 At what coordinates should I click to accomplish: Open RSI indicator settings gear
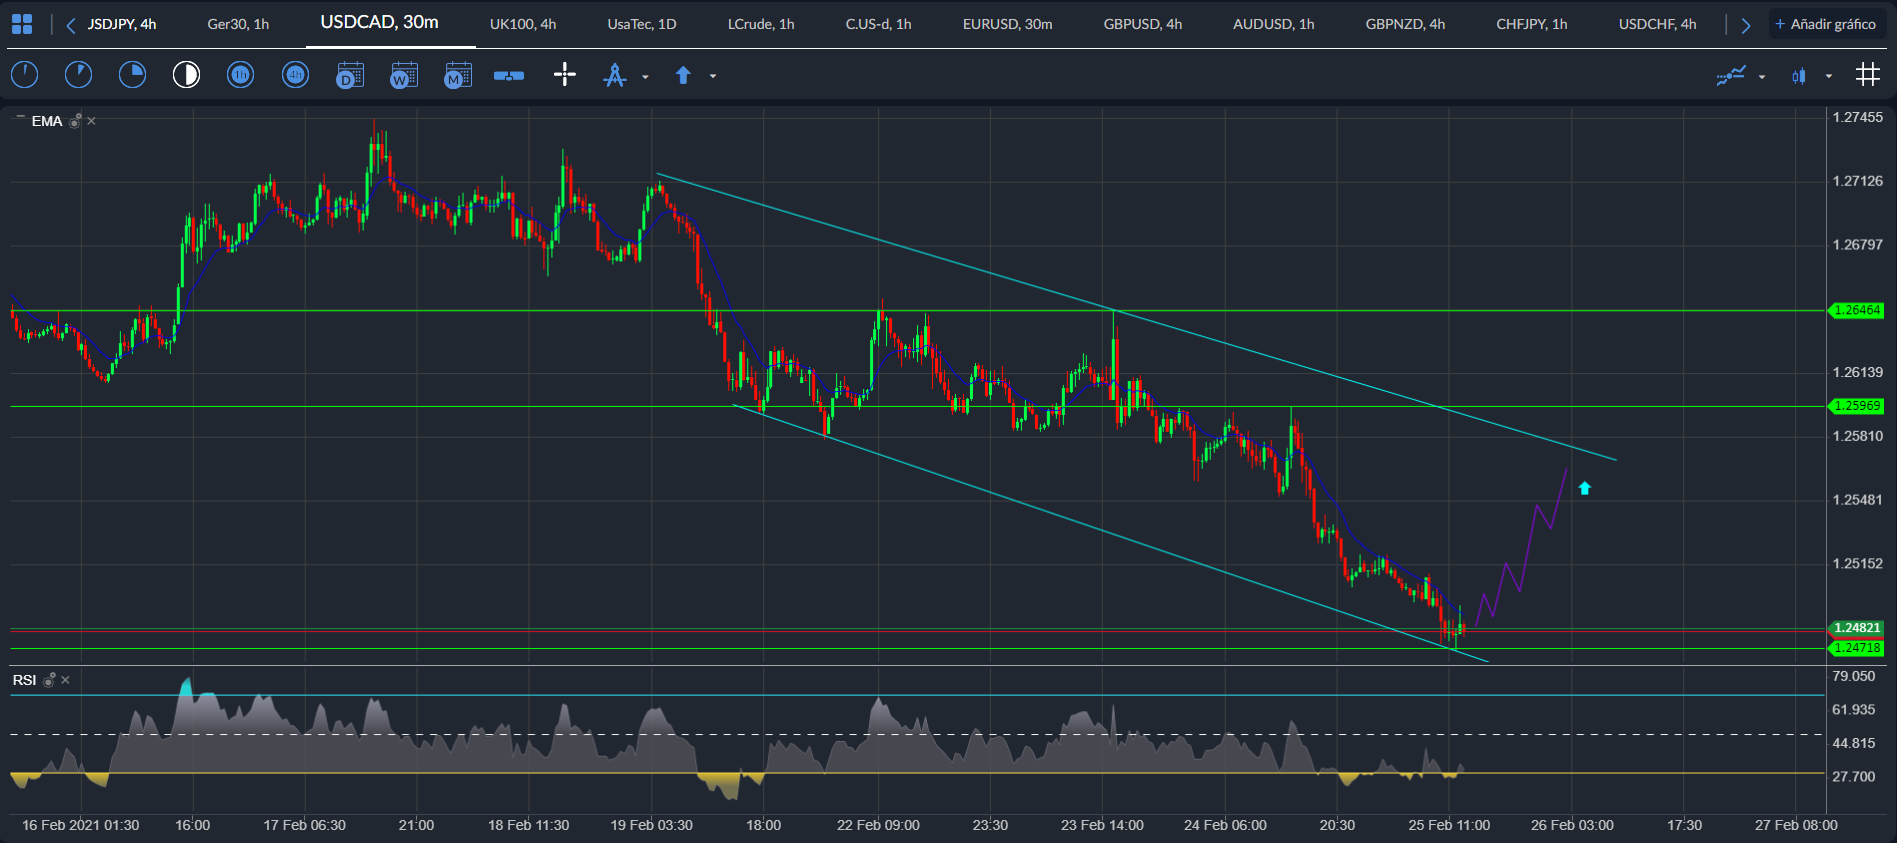(x=49, y=680)
